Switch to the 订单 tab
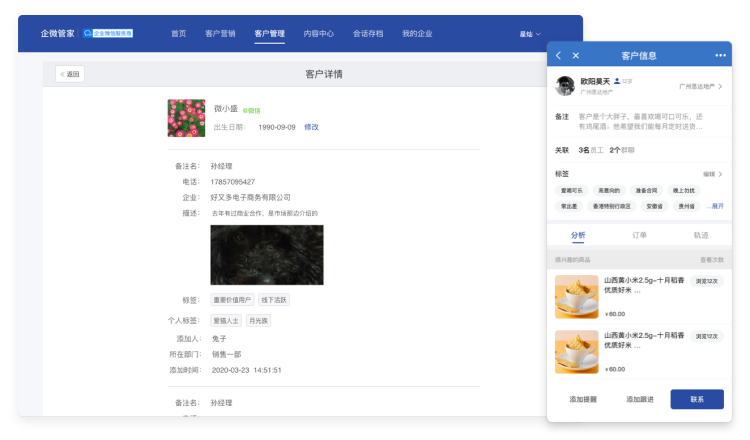The image size is (750, 440). [x=640, y=235]
